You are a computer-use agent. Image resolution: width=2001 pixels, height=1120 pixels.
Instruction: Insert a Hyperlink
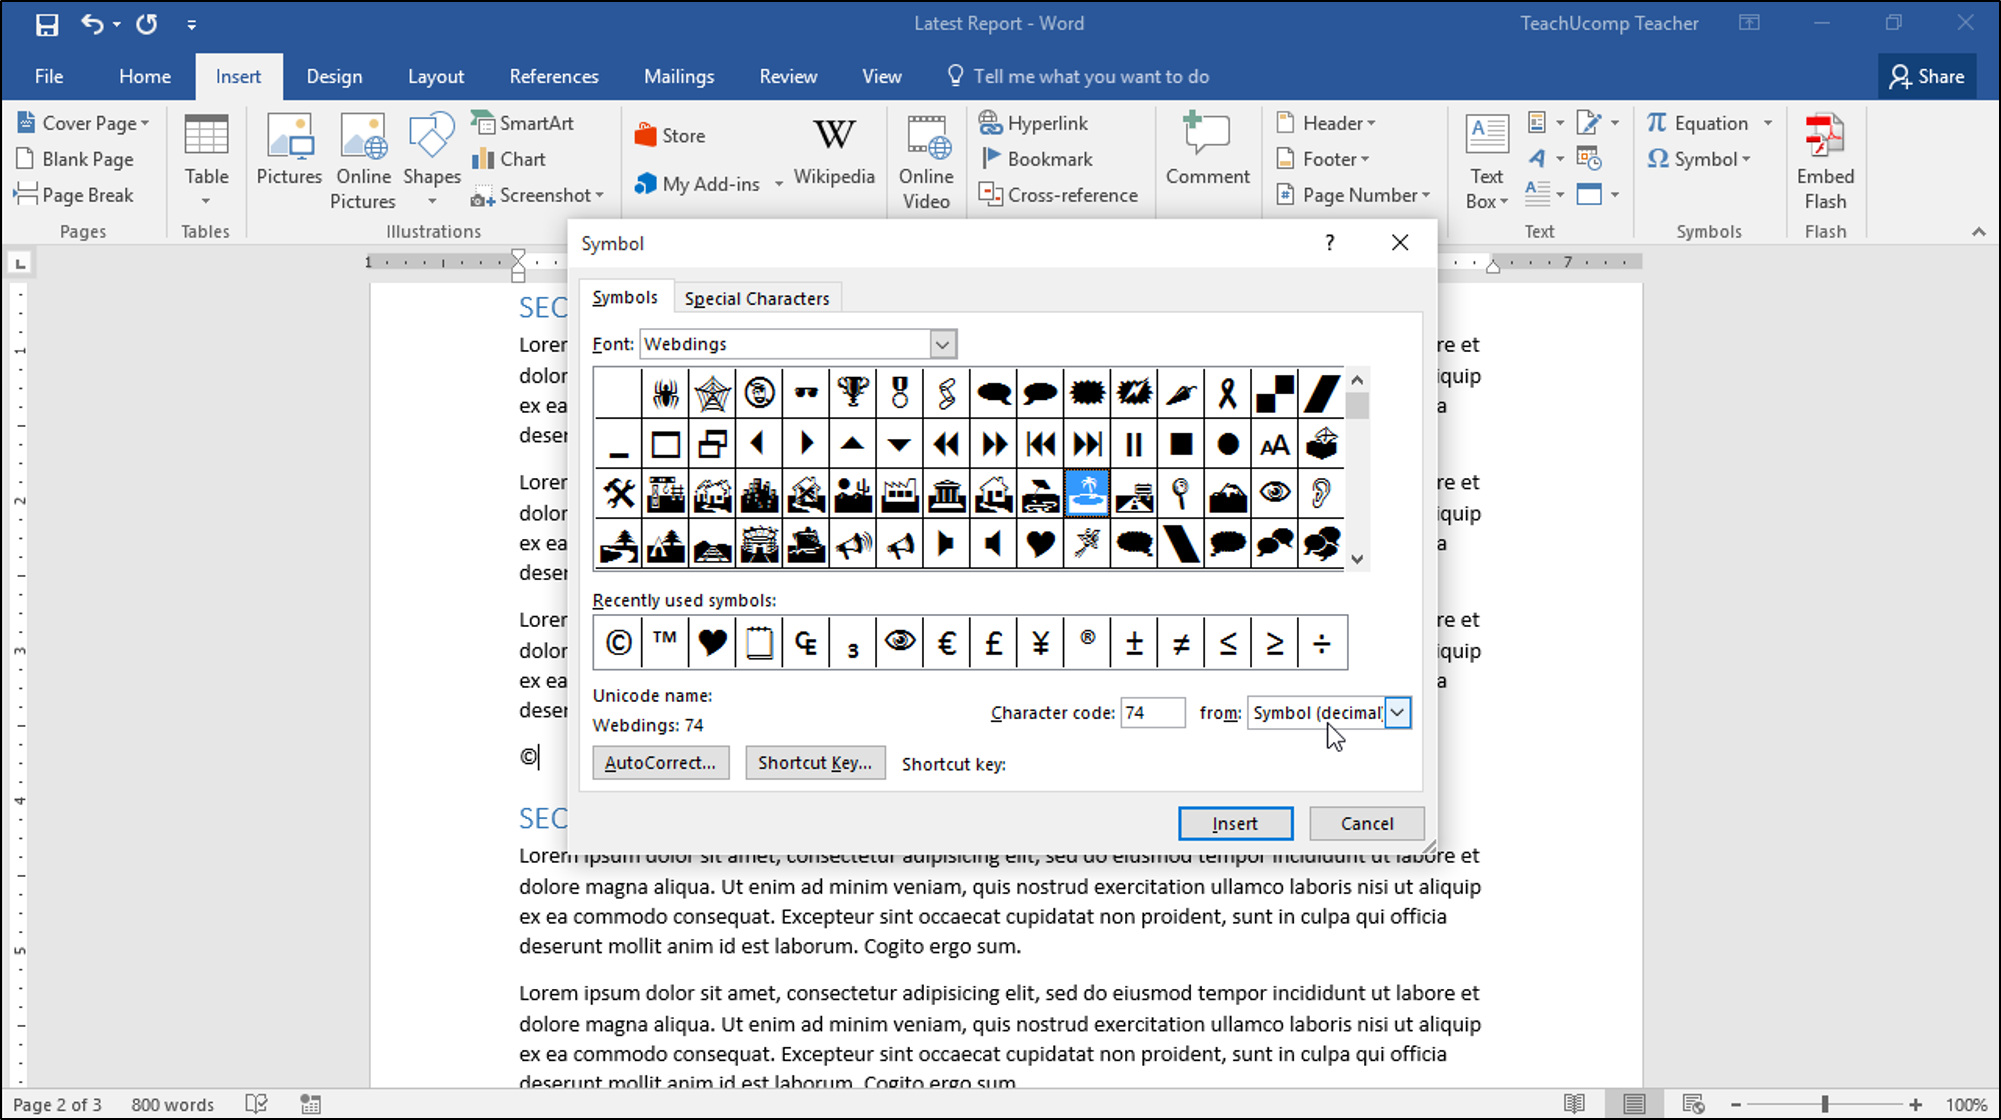pos(1033,123)
